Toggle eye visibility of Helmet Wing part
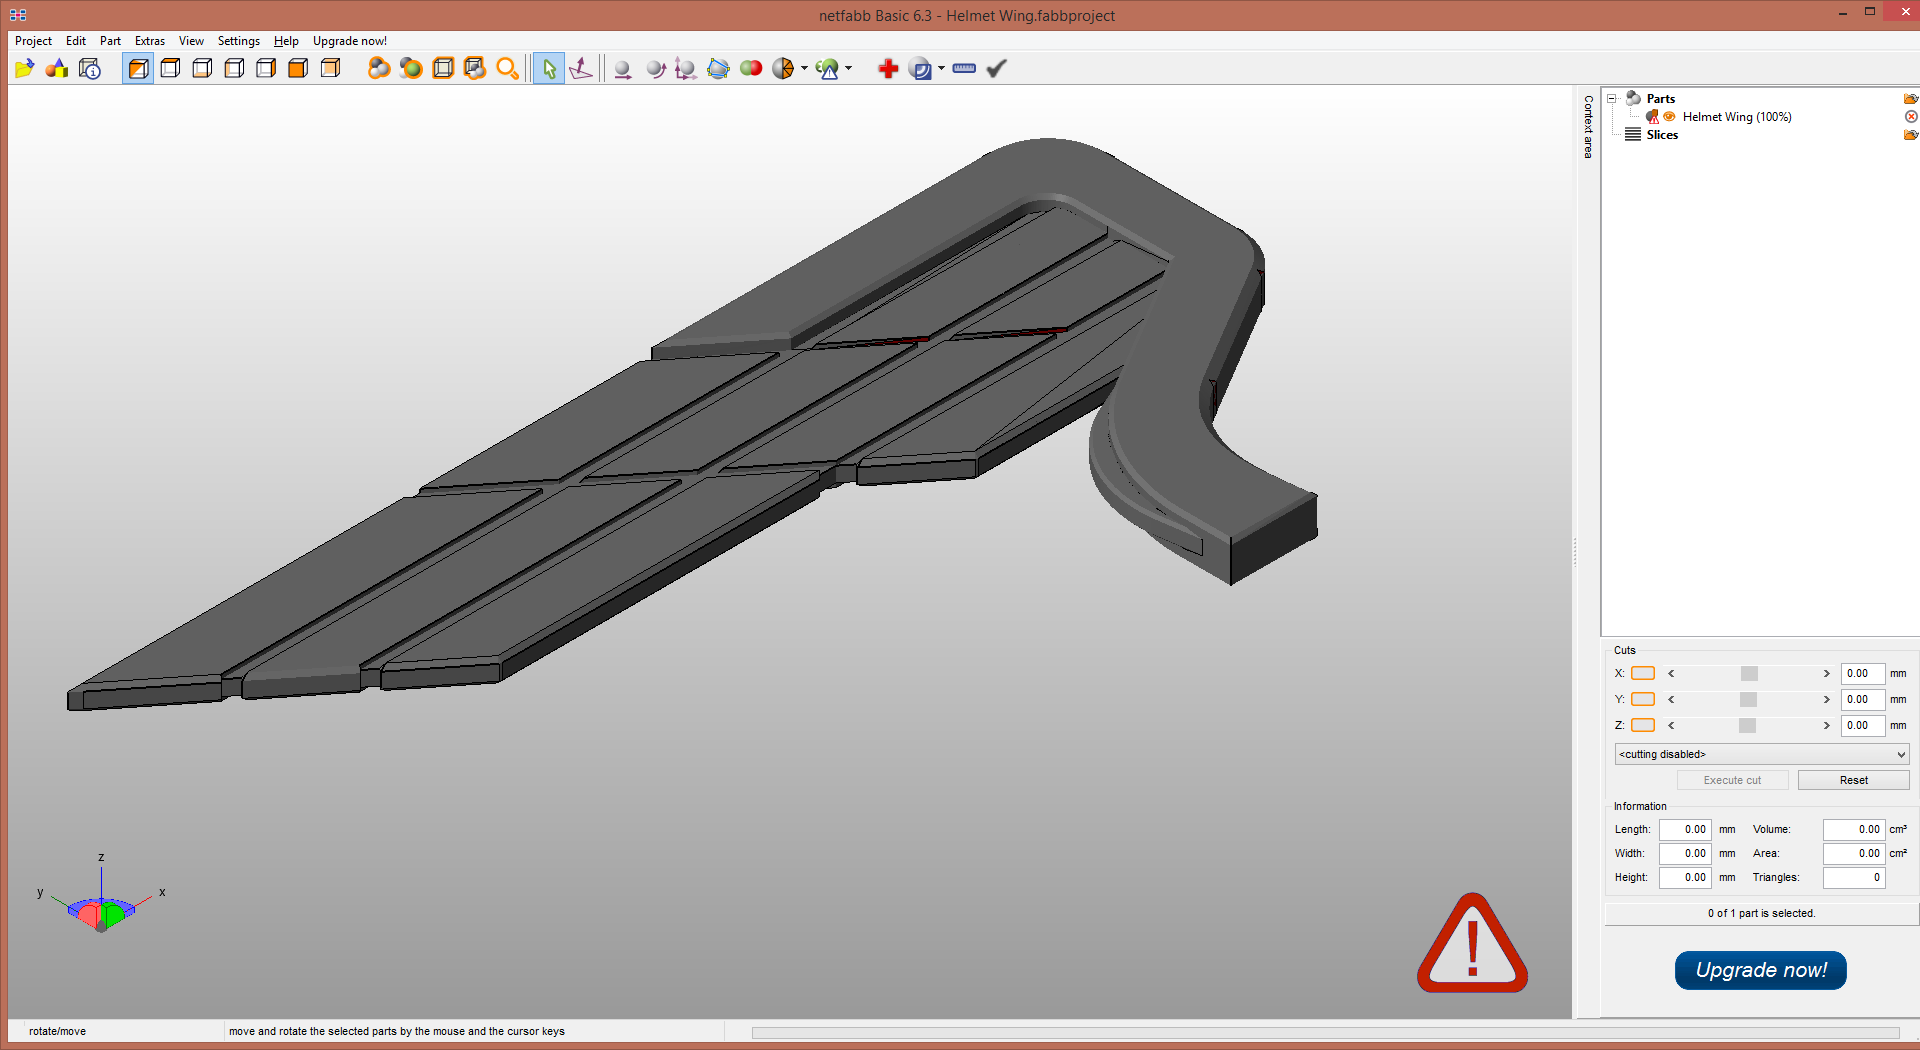 (x=1669, y=117)
